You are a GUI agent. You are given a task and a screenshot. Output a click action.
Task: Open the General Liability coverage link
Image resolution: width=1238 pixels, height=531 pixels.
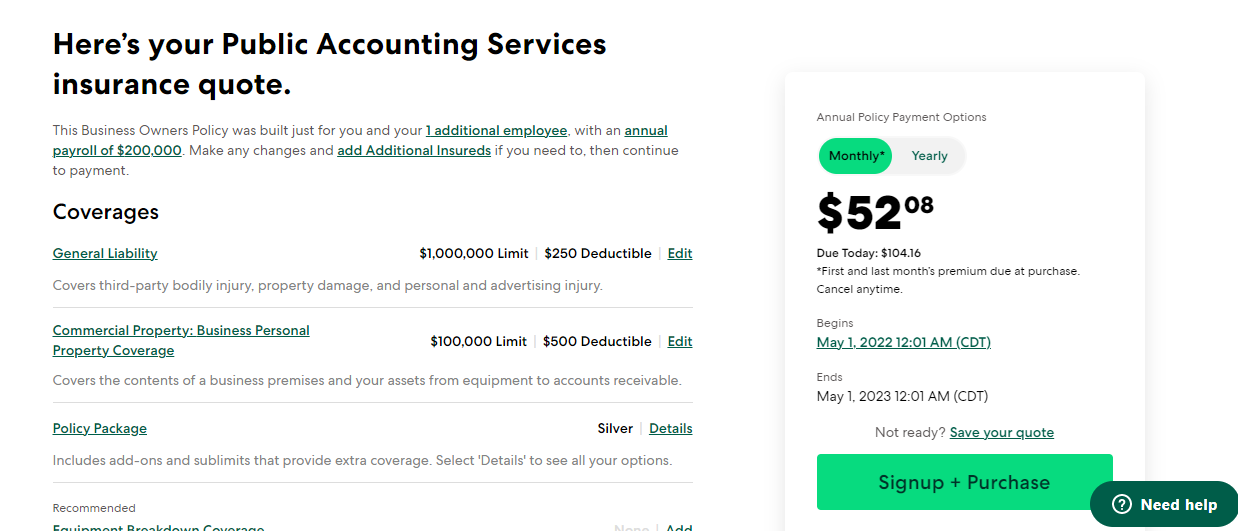[105, 254]
